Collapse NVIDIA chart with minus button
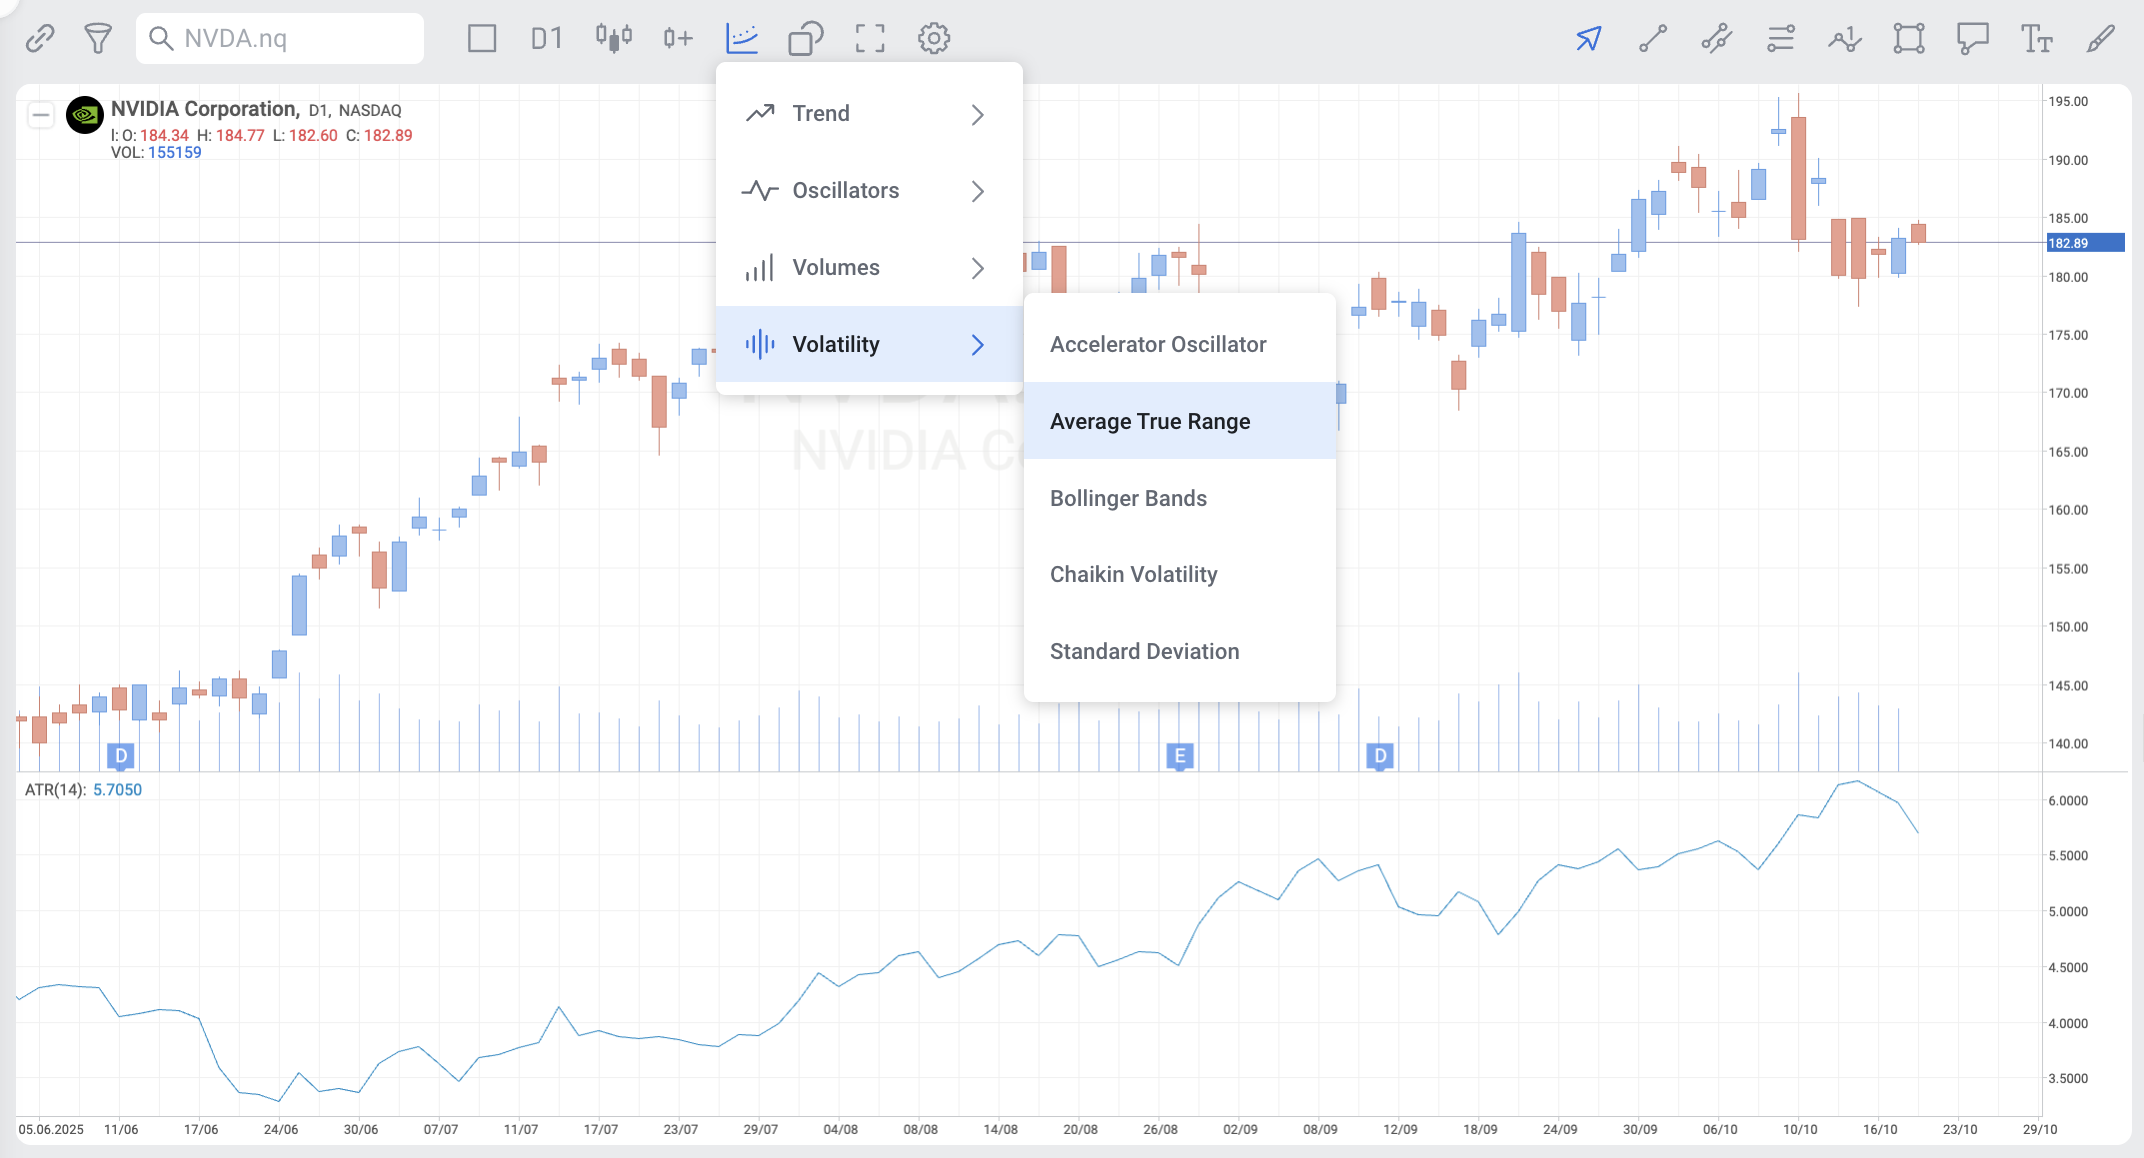2144x1158 pixels. click(x=40, y=115)
